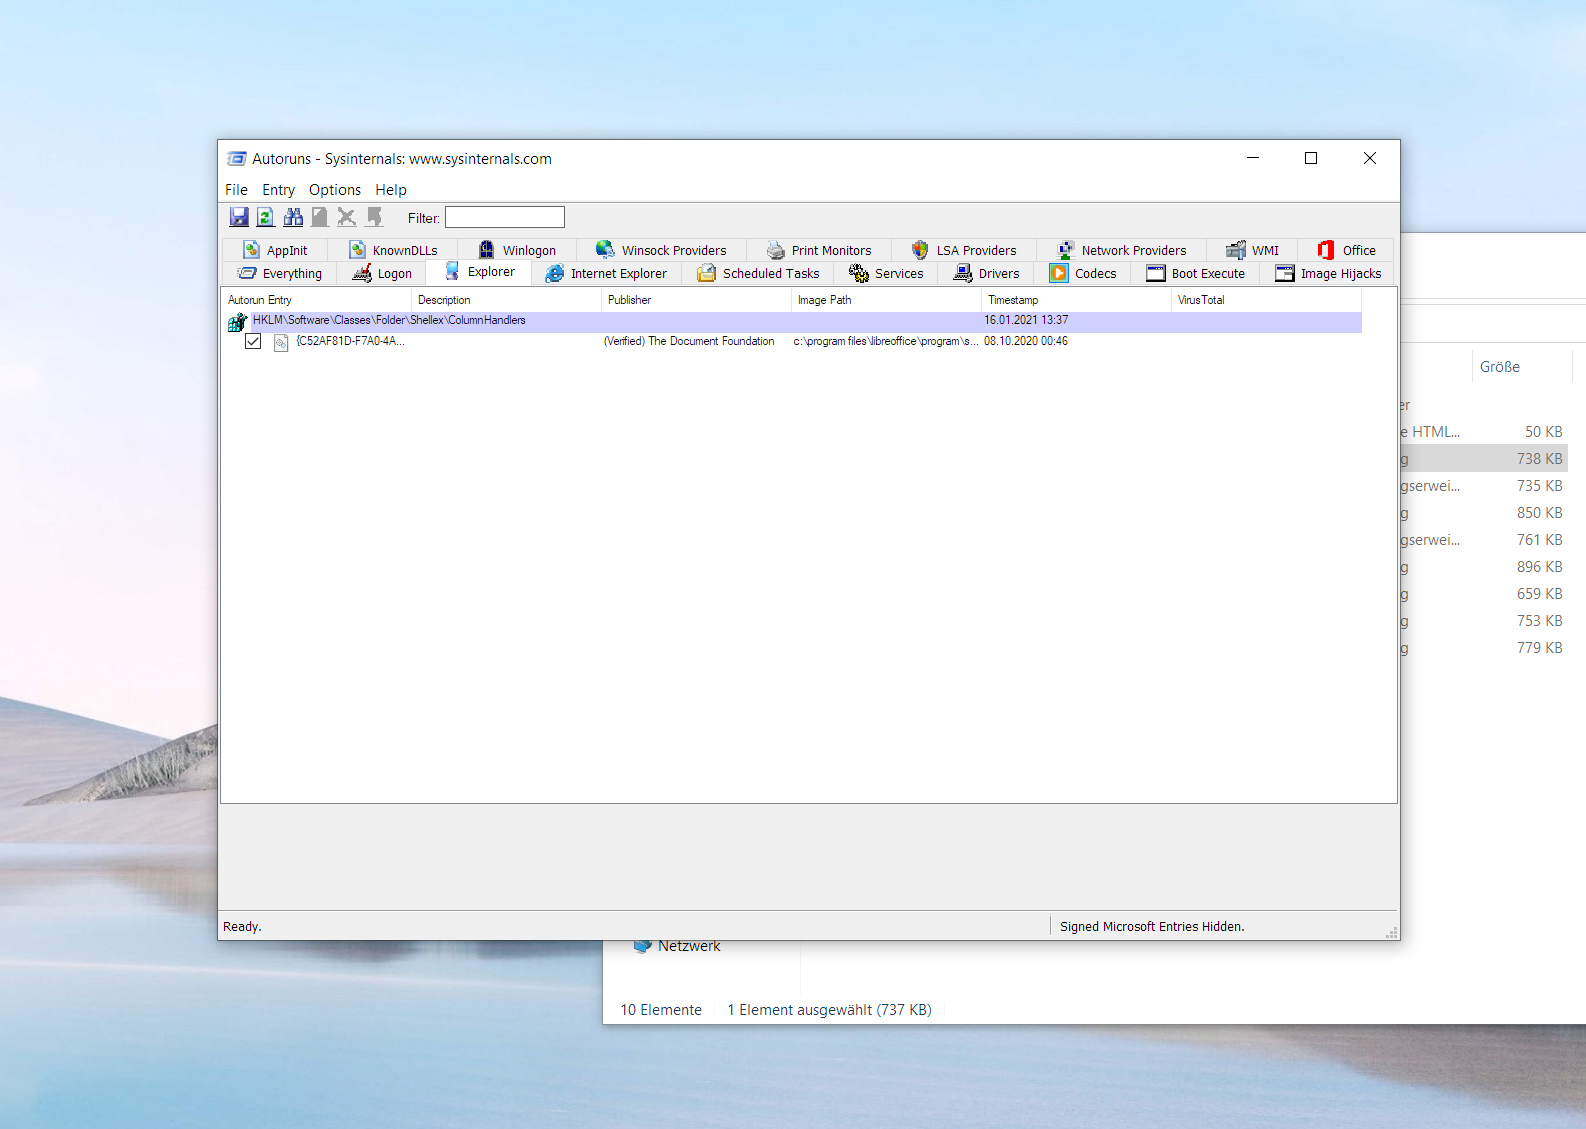Switch to the Office tab

1346,250
